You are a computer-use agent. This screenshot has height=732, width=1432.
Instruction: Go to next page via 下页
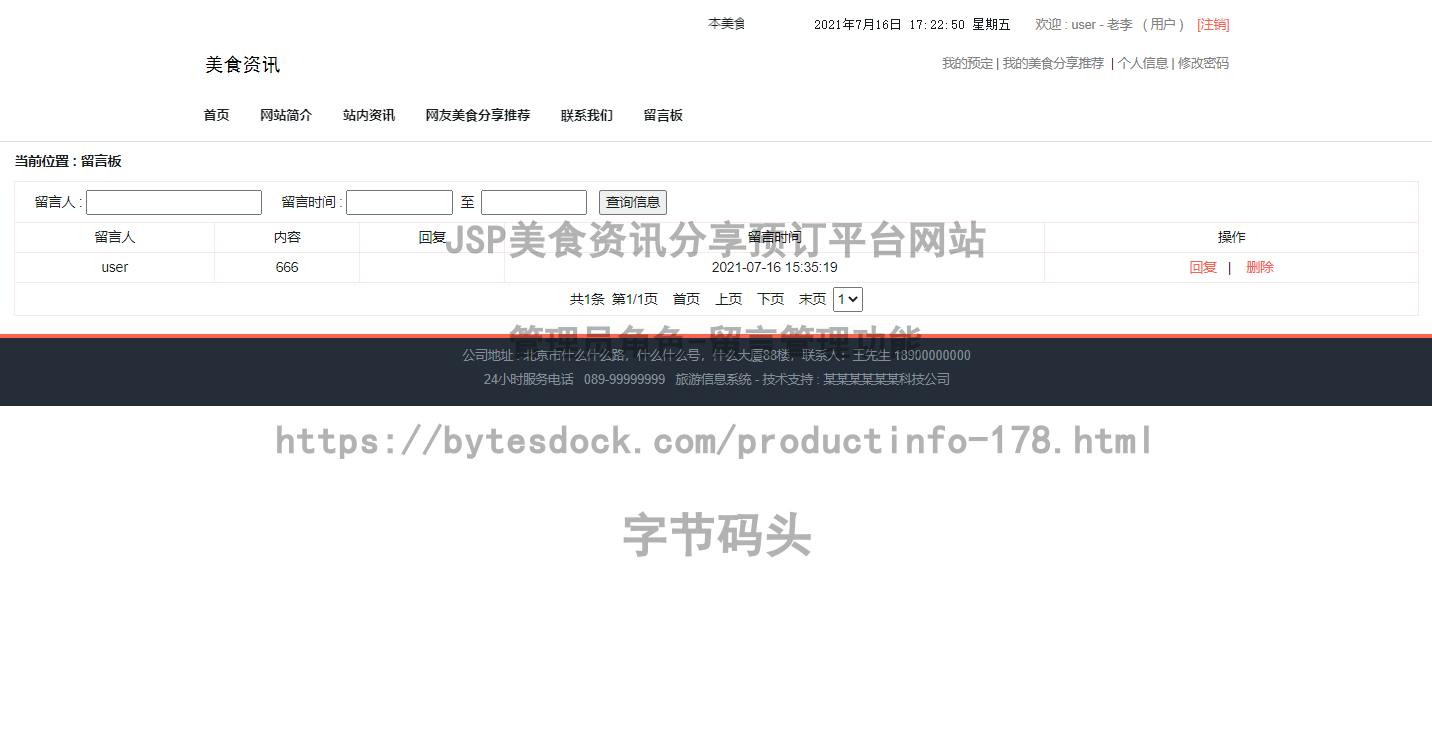771,298
